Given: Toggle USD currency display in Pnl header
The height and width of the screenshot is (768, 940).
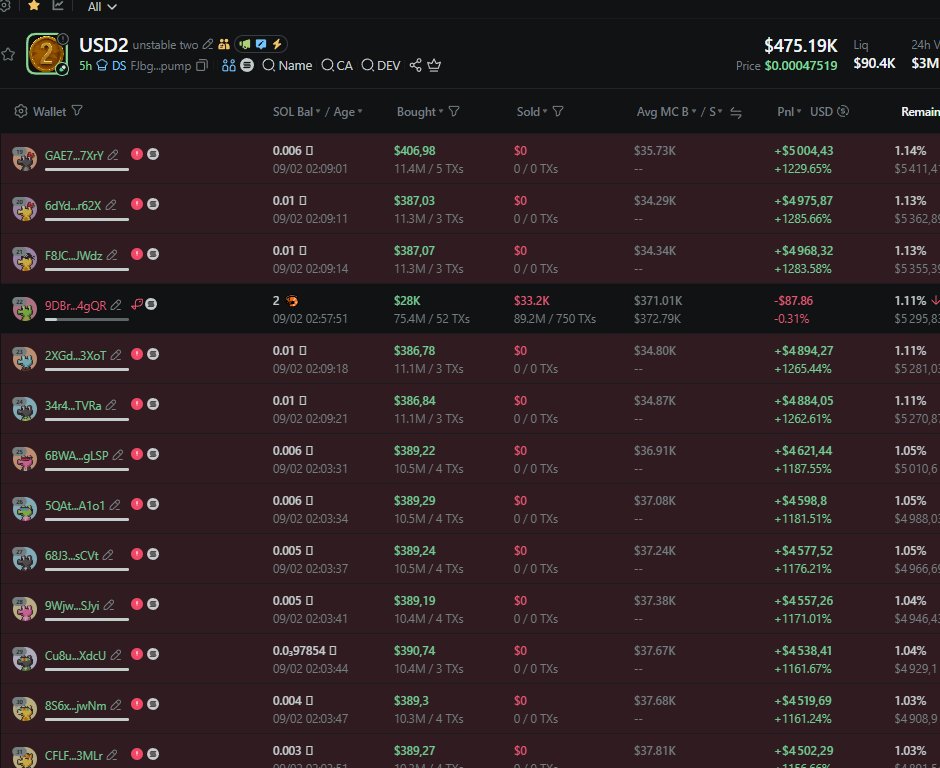Looking at the screenshot, I should click(x=829, y=112).
